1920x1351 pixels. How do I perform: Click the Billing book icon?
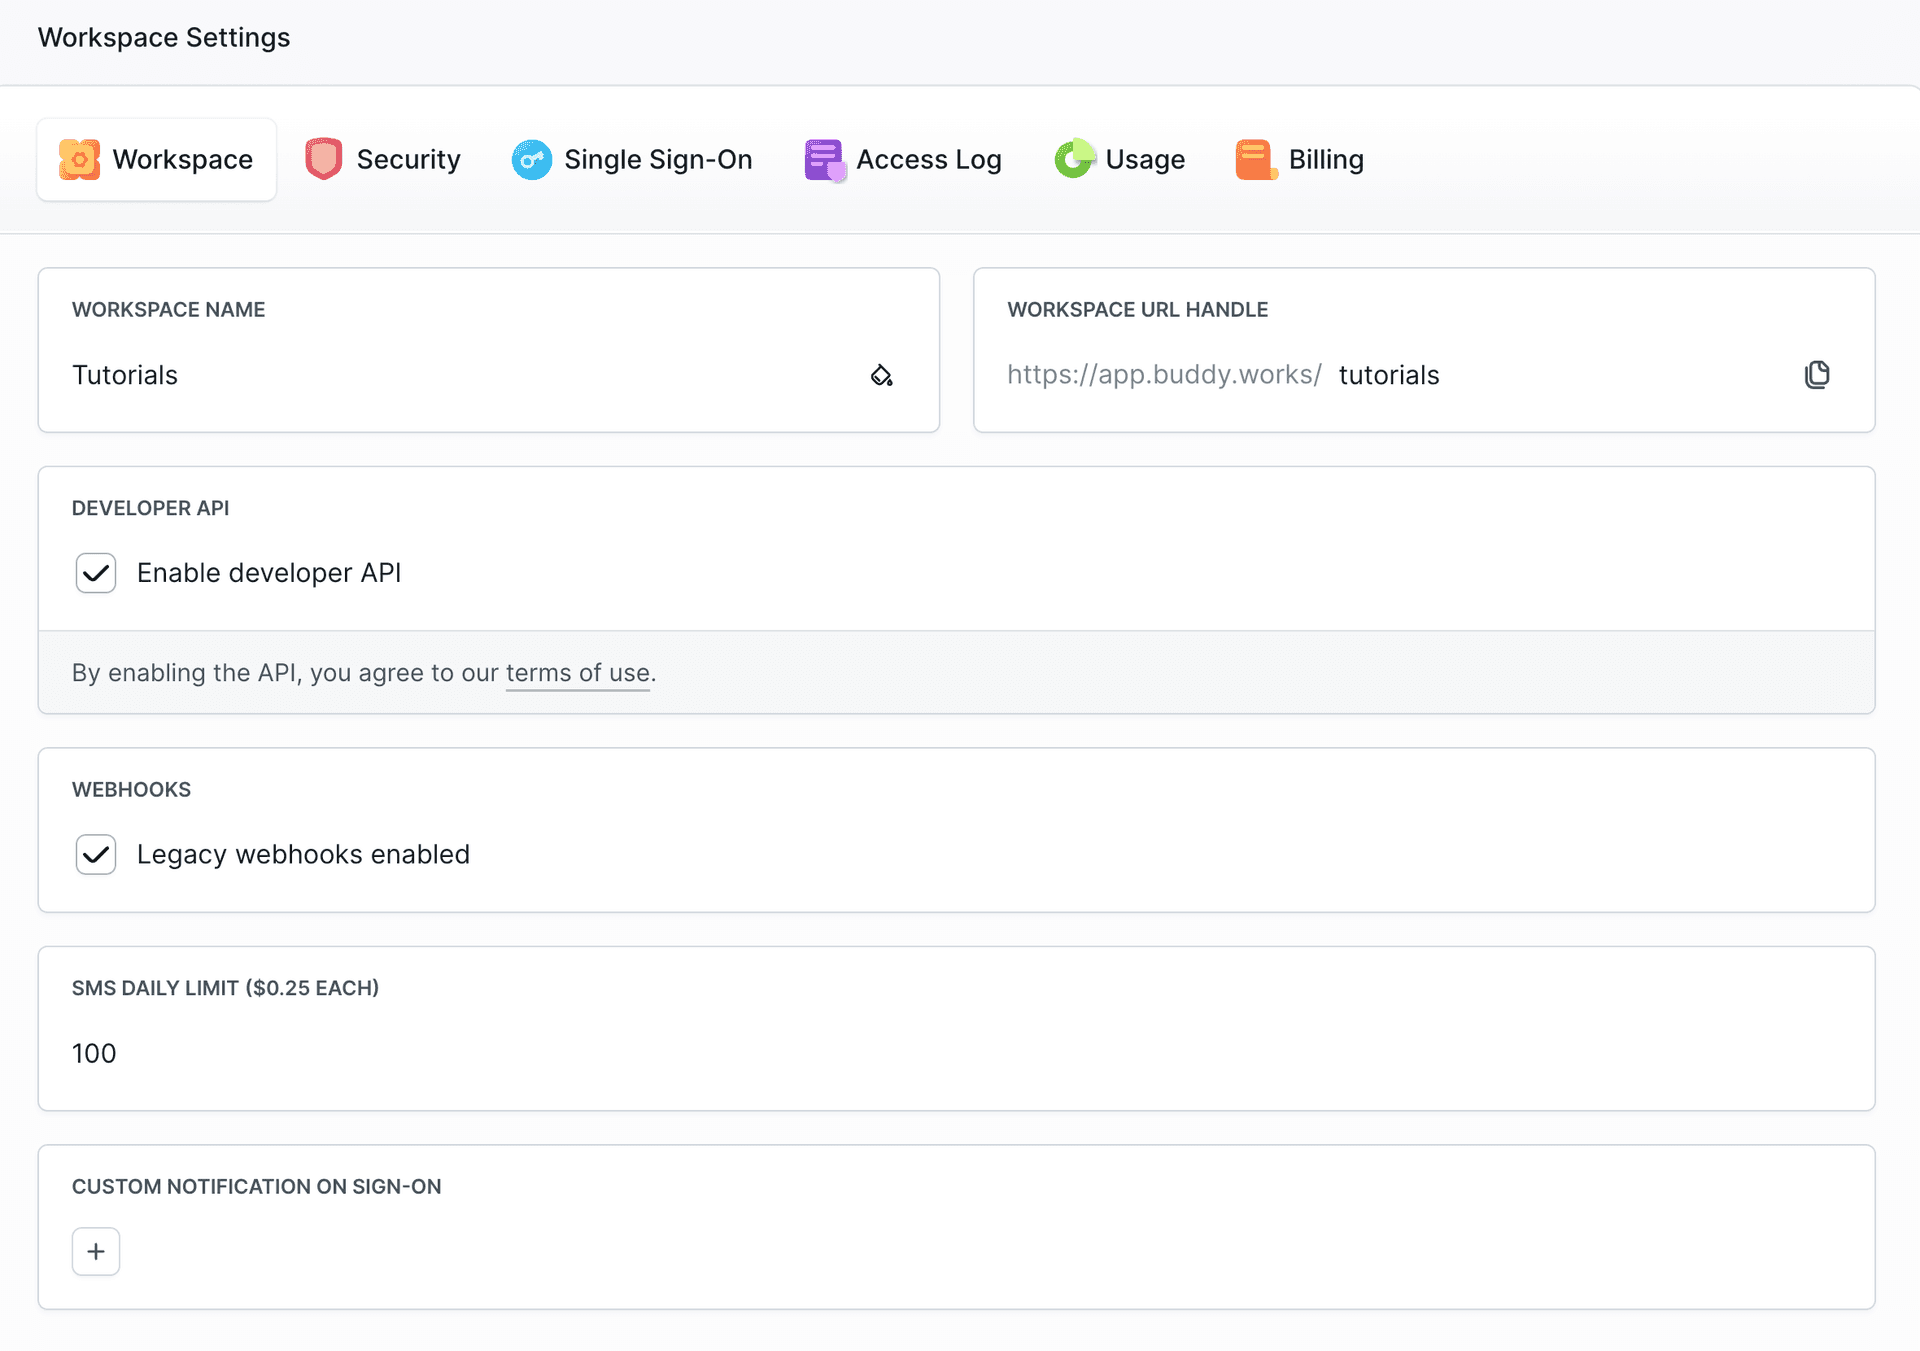pyautogui.click(x=1254, y=159)
